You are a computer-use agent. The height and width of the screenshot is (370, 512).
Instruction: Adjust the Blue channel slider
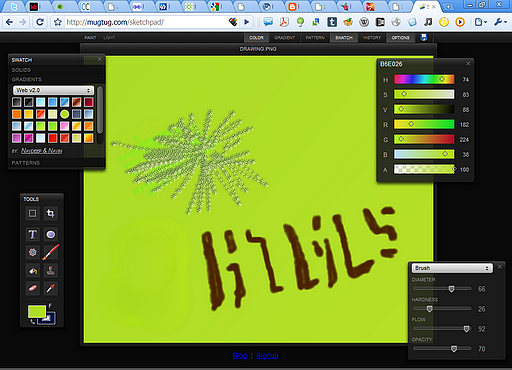click(x=424, y=154)
